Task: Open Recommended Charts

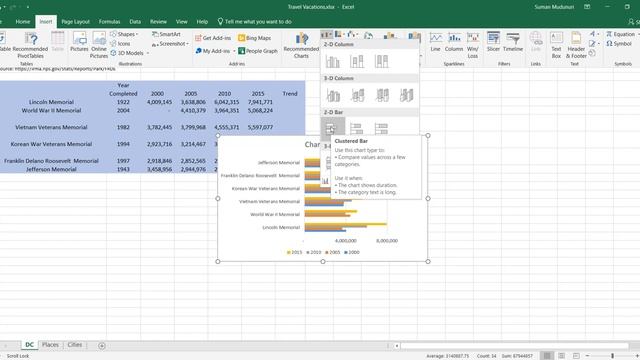Action: 301,46
